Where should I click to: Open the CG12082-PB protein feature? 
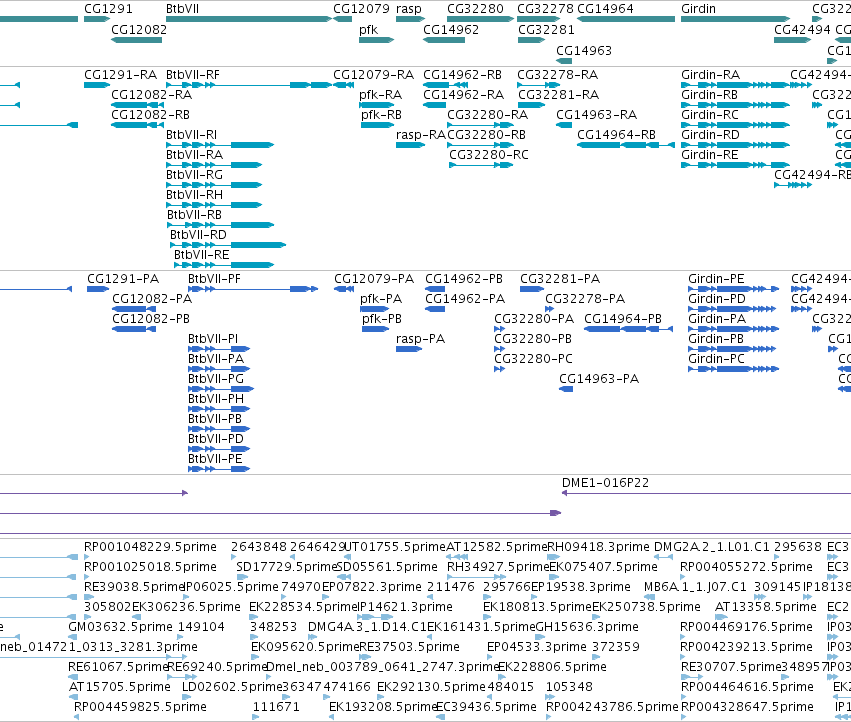click(x=134, y=329)
